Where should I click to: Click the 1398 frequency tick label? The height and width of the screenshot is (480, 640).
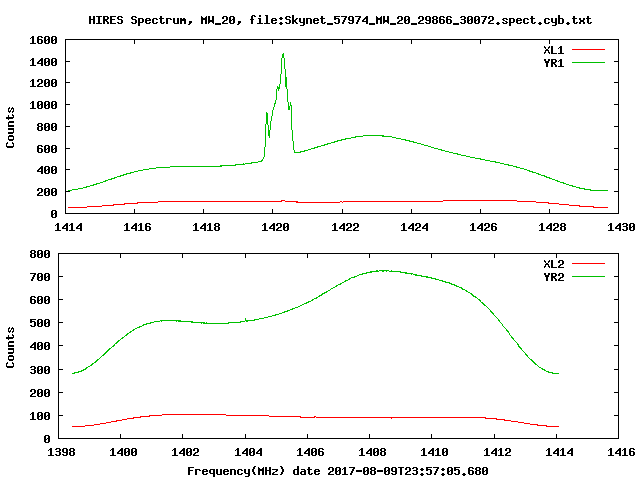[x=61, y=452]
